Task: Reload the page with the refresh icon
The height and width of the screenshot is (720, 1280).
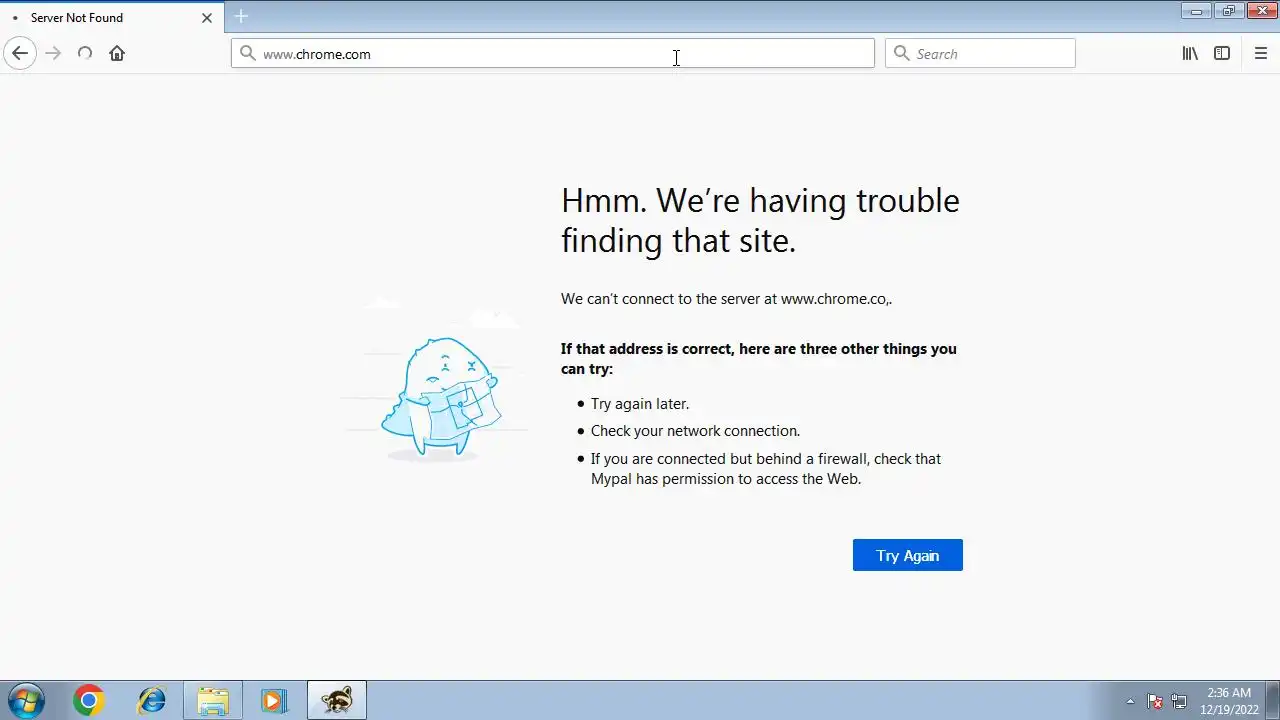Action: click(x=85, y=53)
